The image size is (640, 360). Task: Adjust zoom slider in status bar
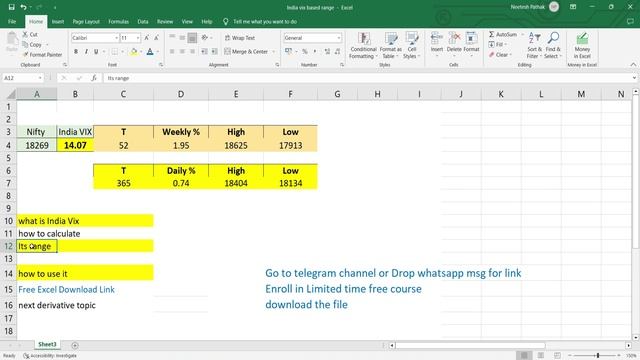pyautogui.click(x=598, y=356)
